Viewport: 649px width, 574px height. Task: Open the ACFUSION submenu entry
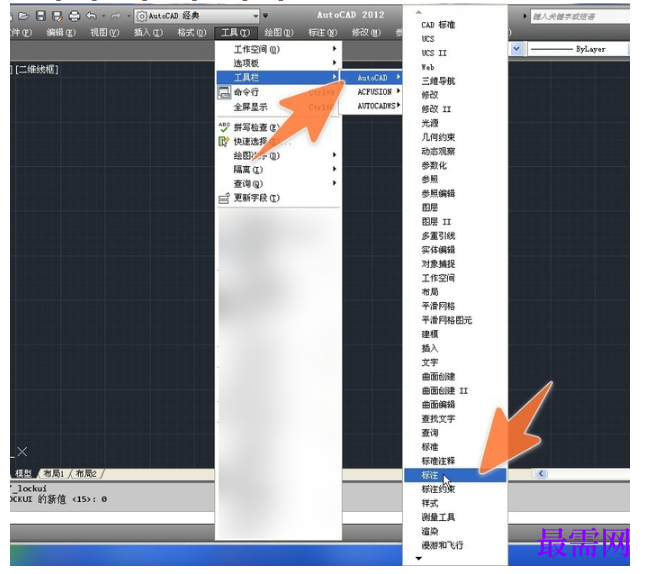(371, 91)
